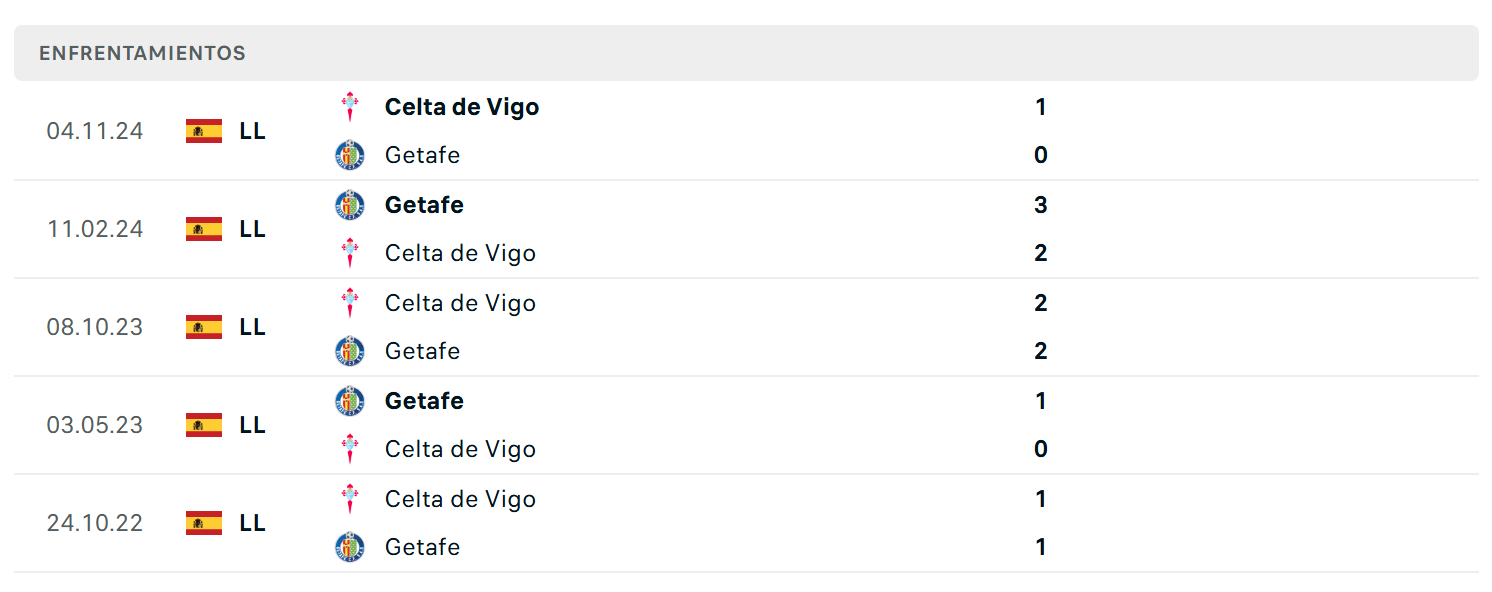Click Celta de Vigo crest in 24.10.22 match

click(349, 498)
